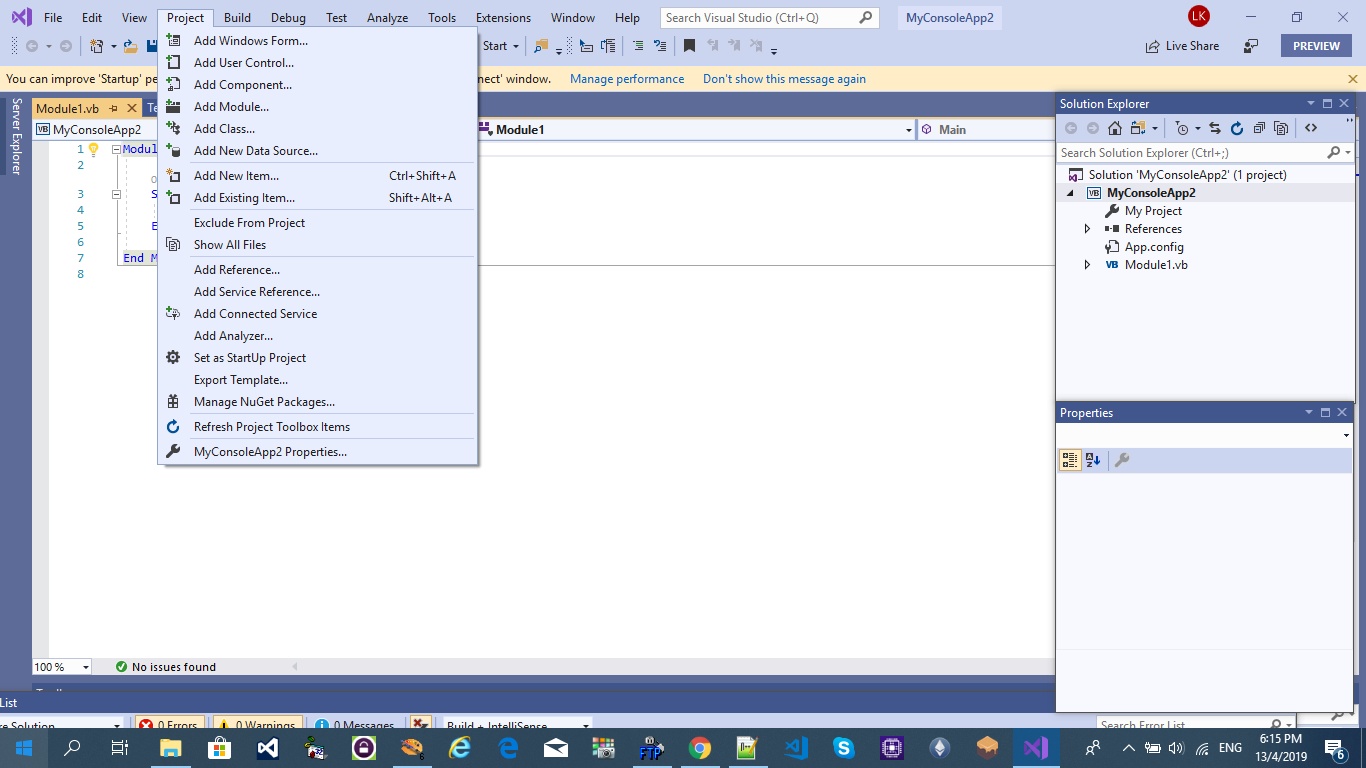Click Don't show this message again

784,79
